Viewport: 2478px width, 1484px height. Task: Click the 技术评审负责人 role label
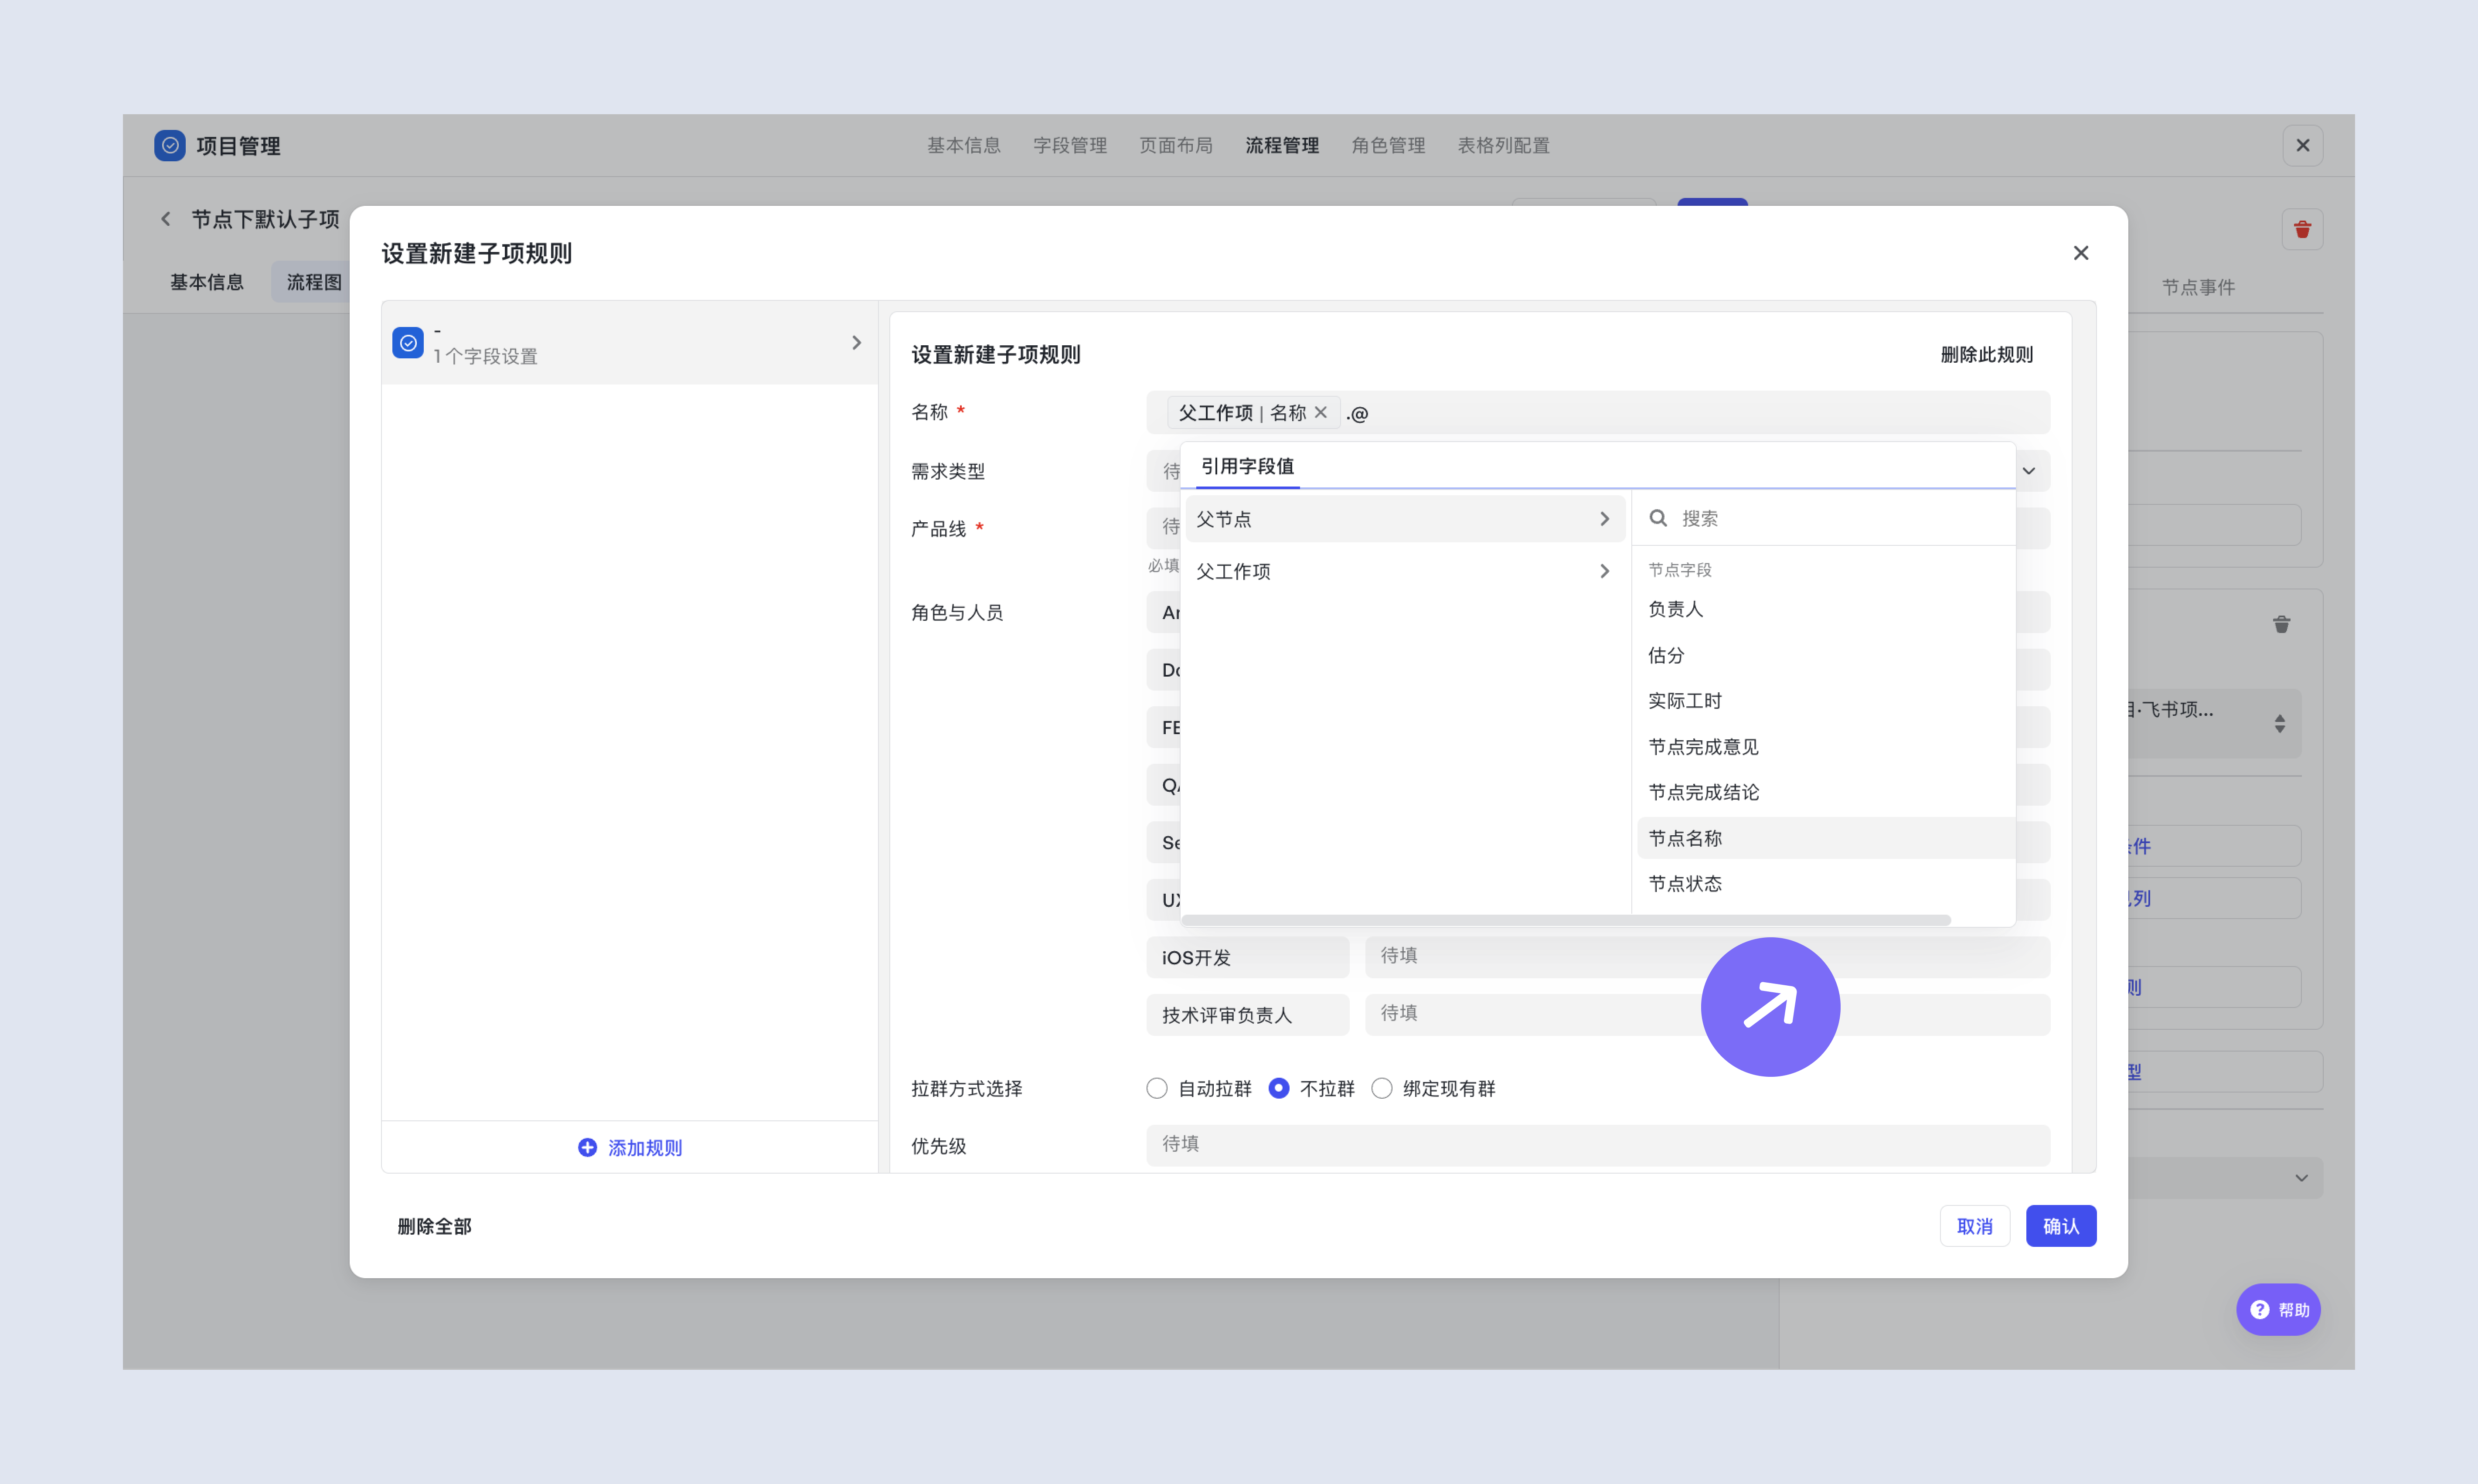(x=1248, y=1015)
